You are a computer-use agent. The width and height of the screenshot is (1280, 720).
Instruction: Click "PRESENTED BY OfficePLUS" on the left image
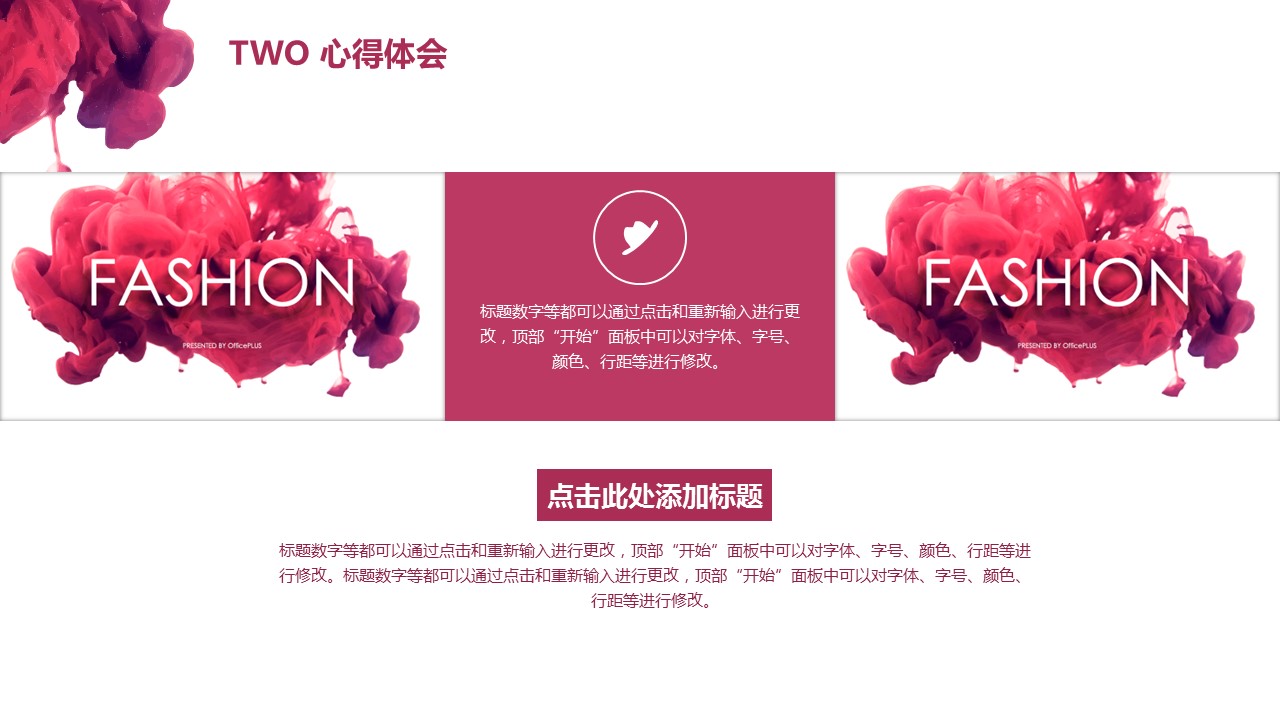(222, 345)
